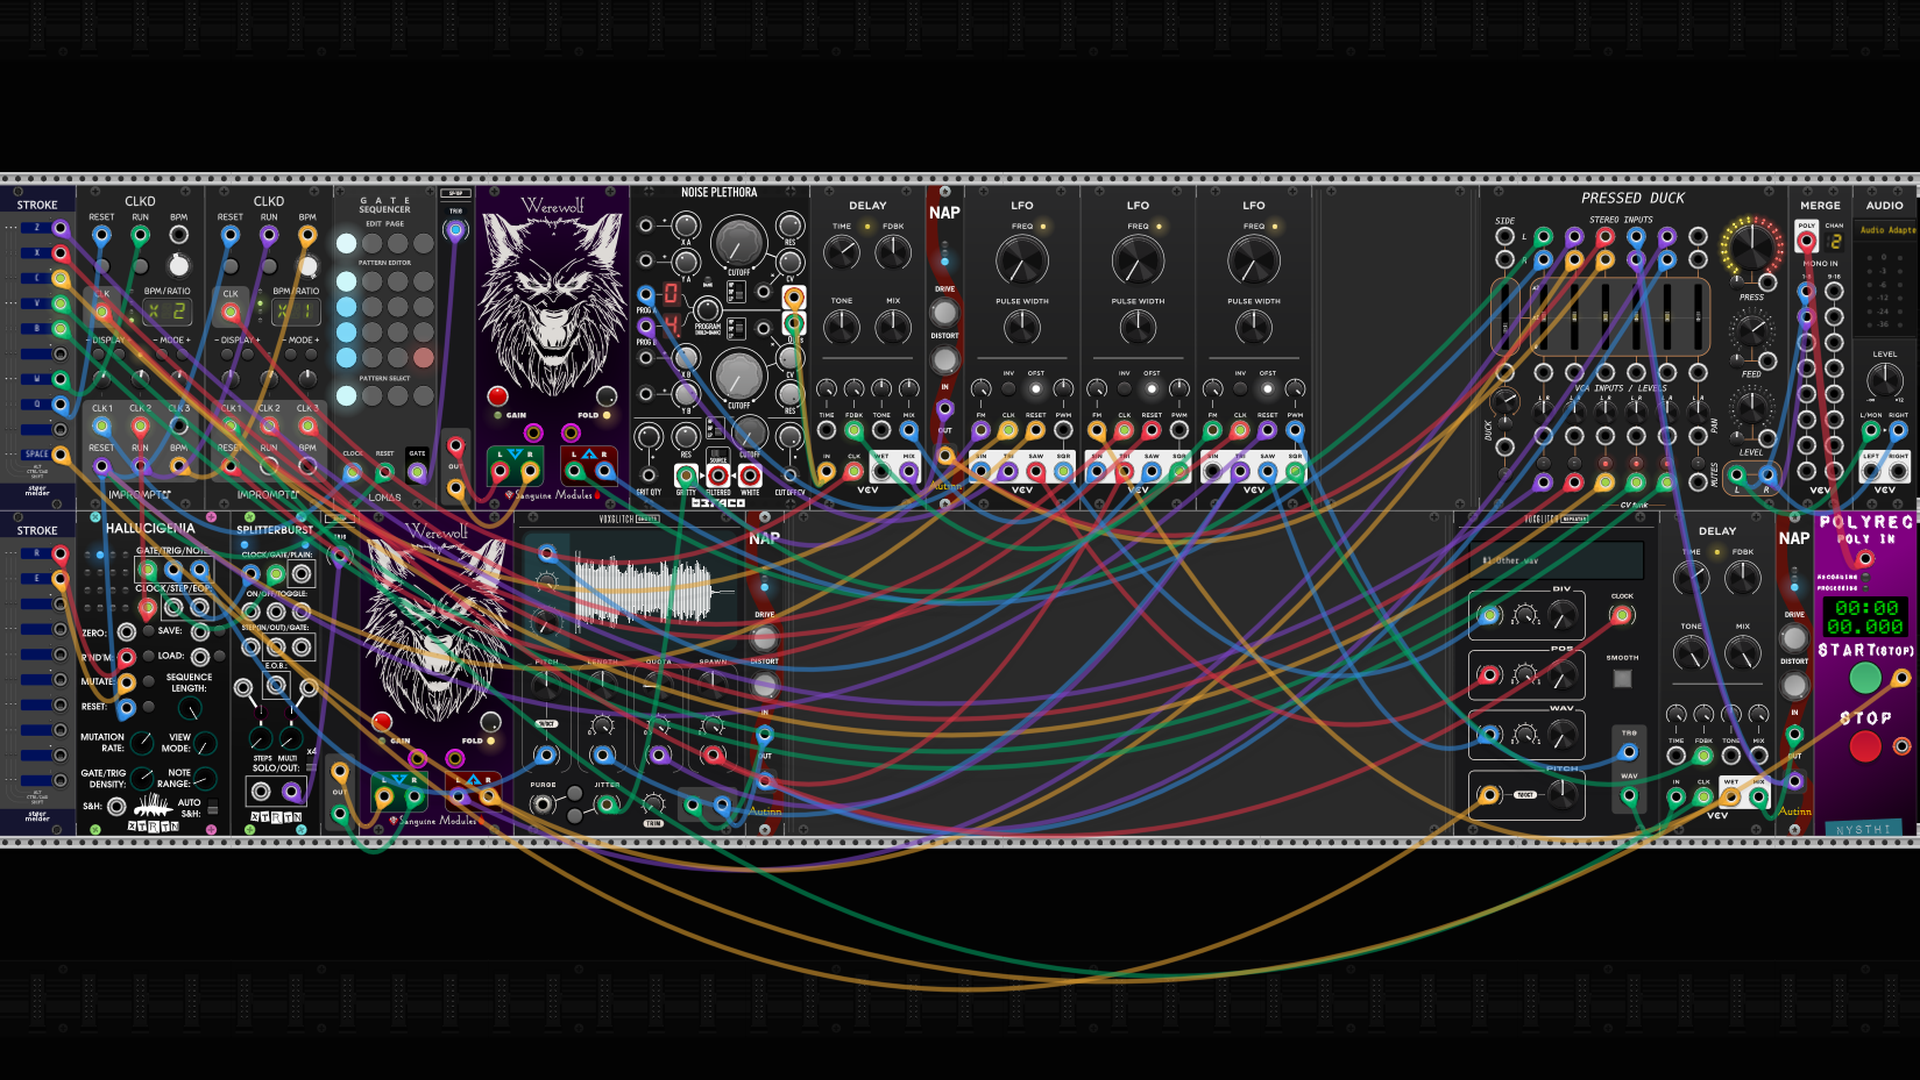Toggle third channel mute on Pressed Duck
1920x1080 pixels.
point(1605,464)
